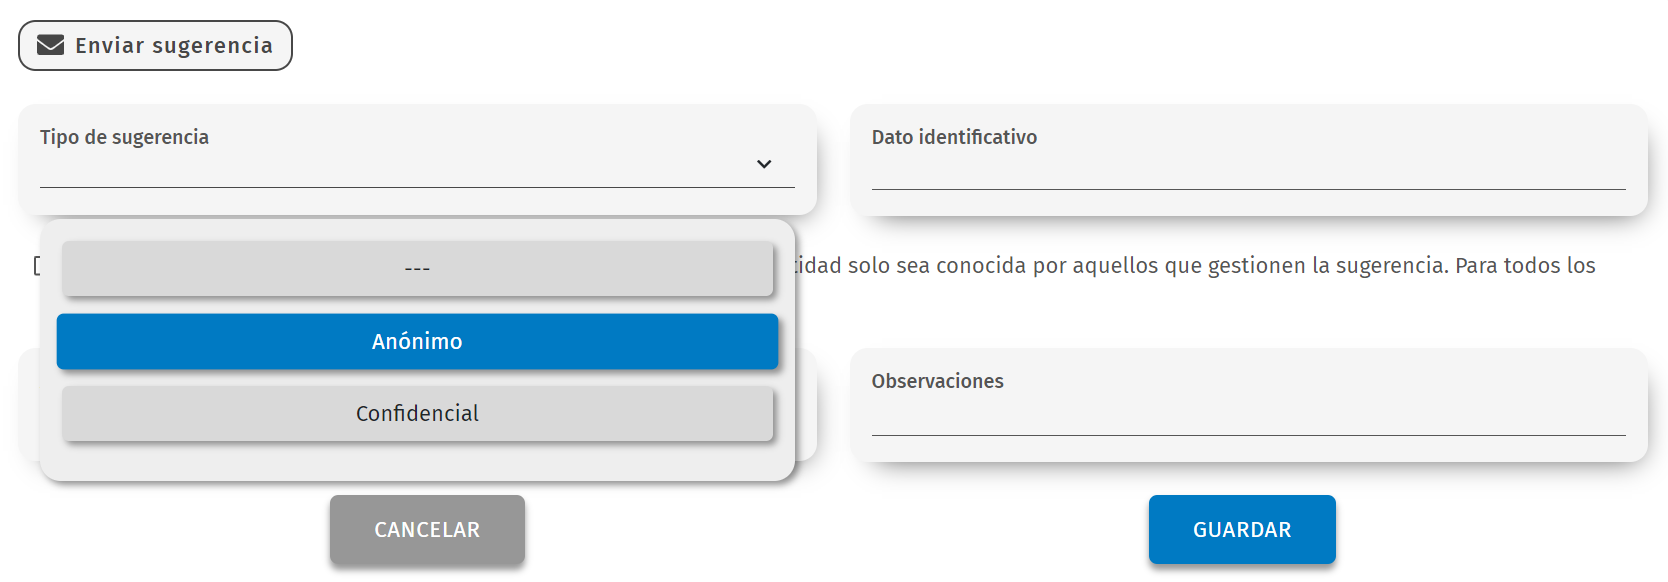Toggle the partially hidden checkbox at left
Viewport: 1668px width, 582px height.
coord(36,266)
